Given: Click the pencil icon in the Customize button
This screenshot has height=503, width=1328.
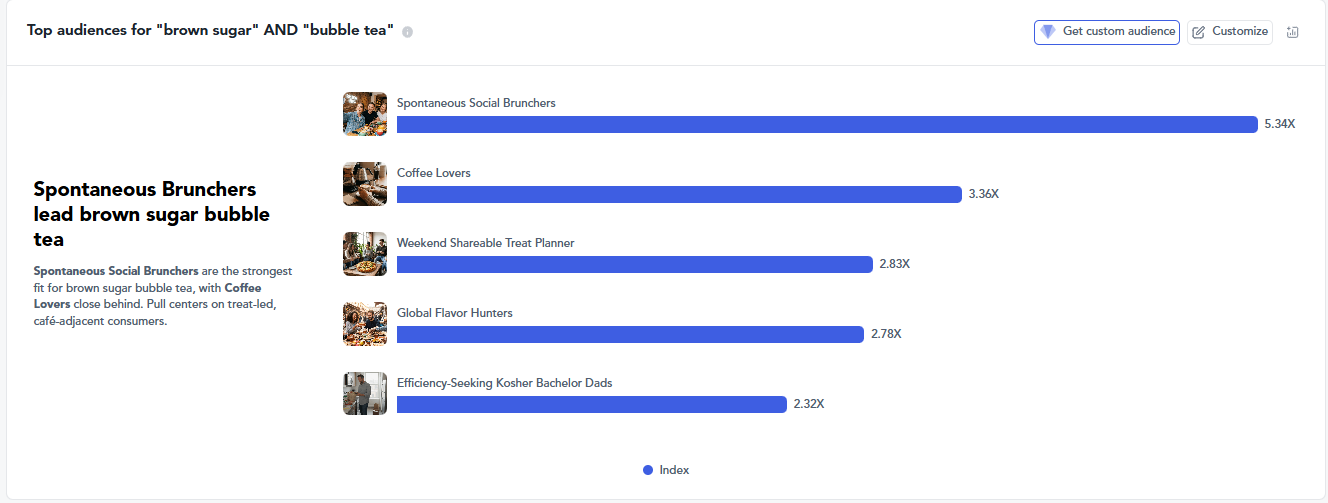Looking at the screenshot, I should [1199, 32].
